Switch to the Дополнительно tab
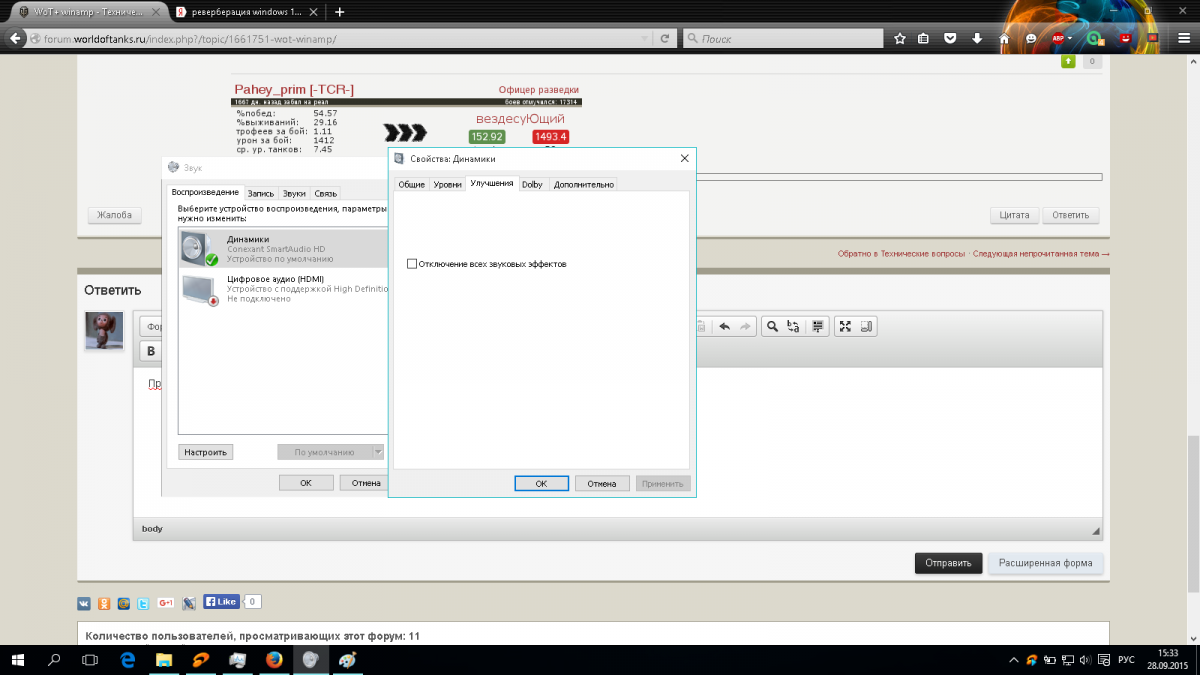 pos(583,184)
